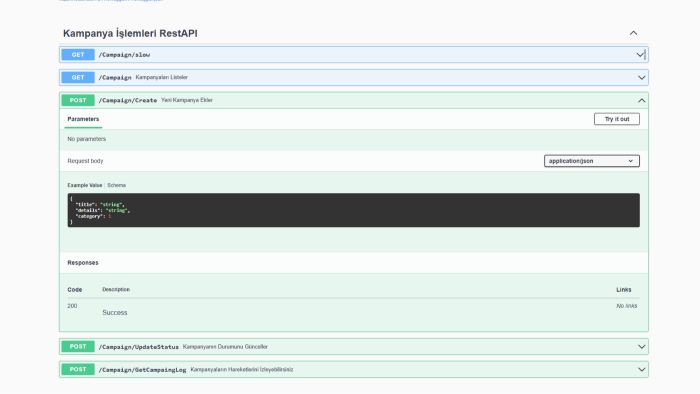Click the /Campaign/slow path text
700x394 pixels.
(x=124, y=55)
